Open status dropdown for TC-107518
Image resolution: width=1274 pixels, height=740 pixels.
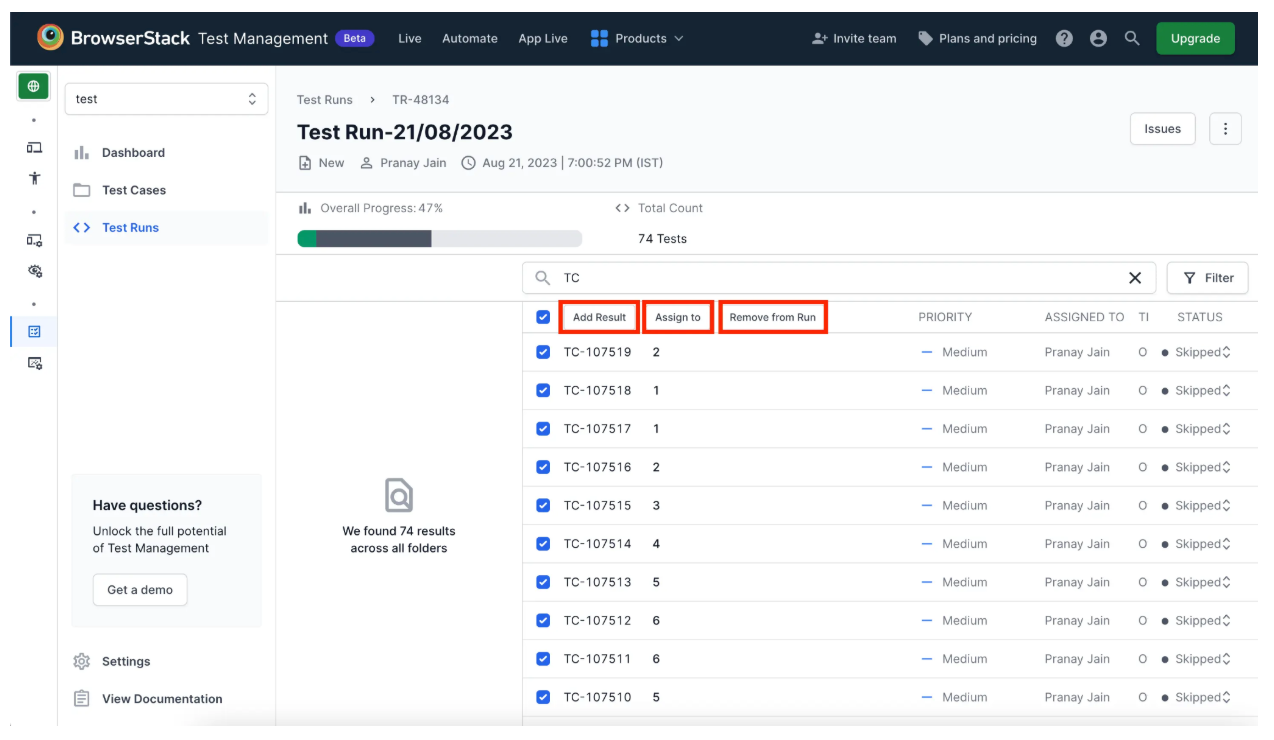[x=1196, y=390]
